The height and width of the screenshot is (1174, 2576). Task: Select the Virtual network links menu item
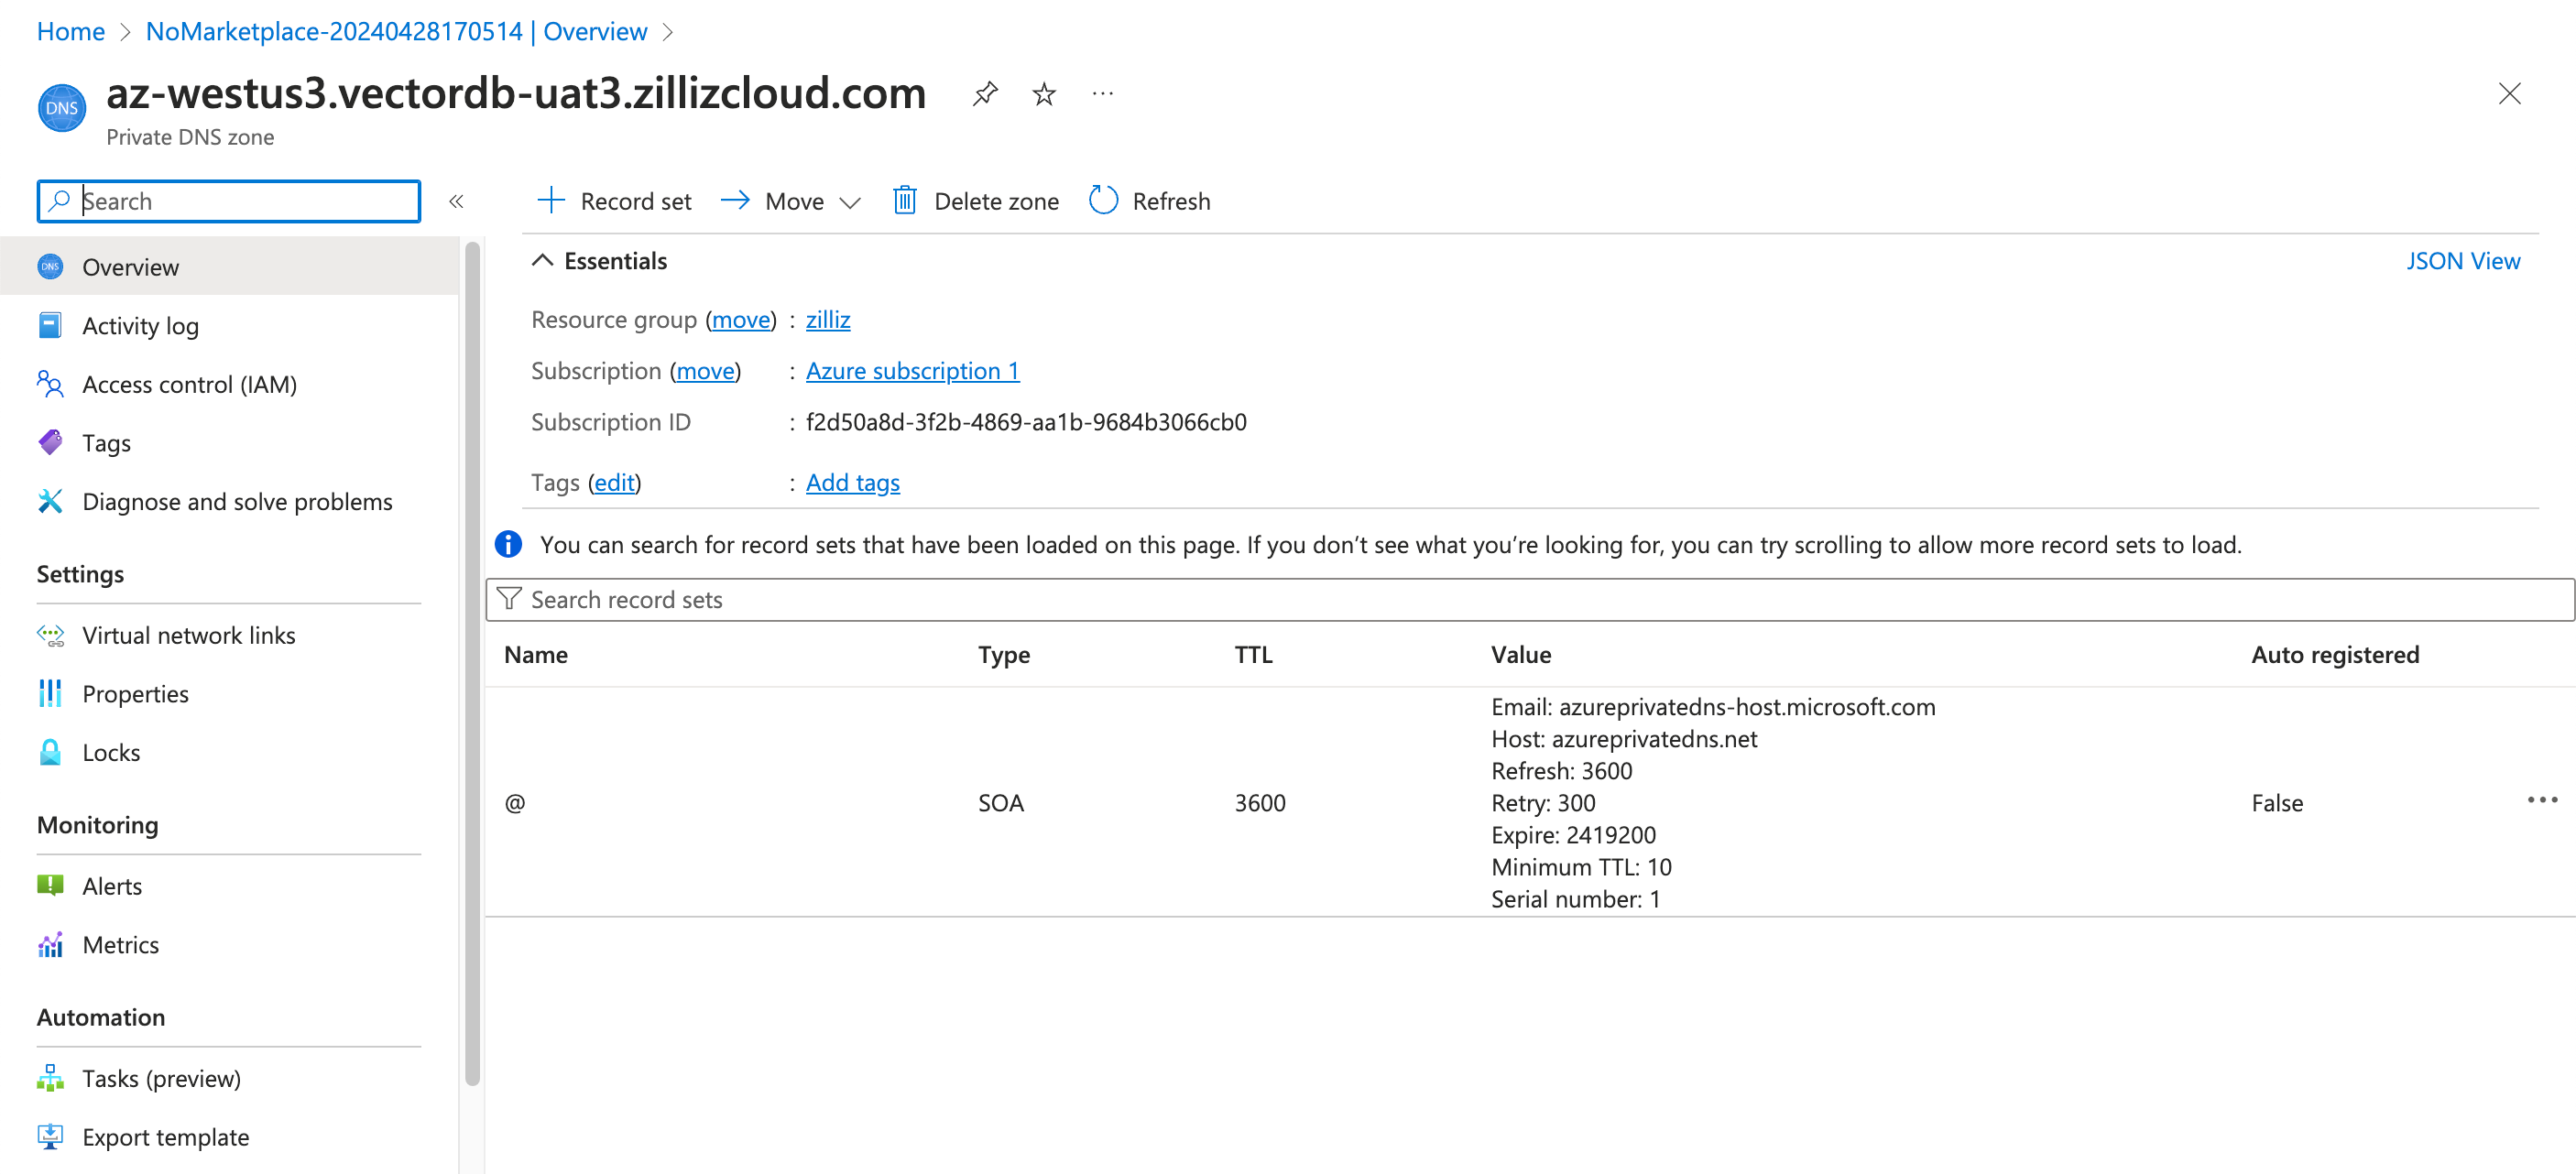189,634
